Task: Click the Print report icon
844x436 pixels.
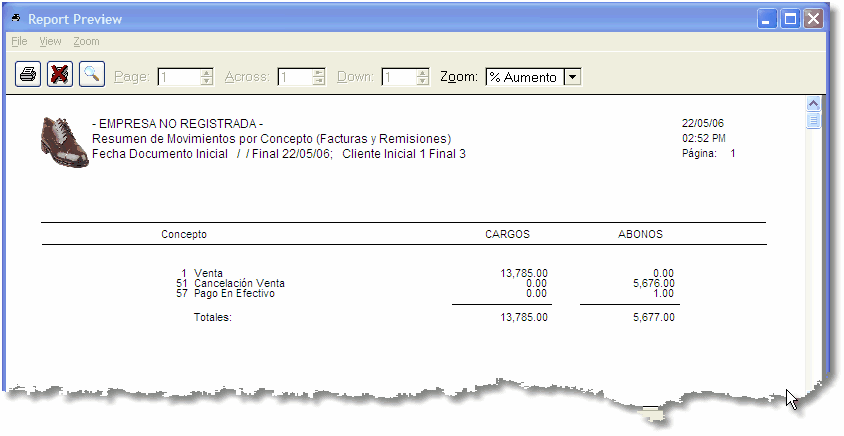Action: tap(29, 75)
